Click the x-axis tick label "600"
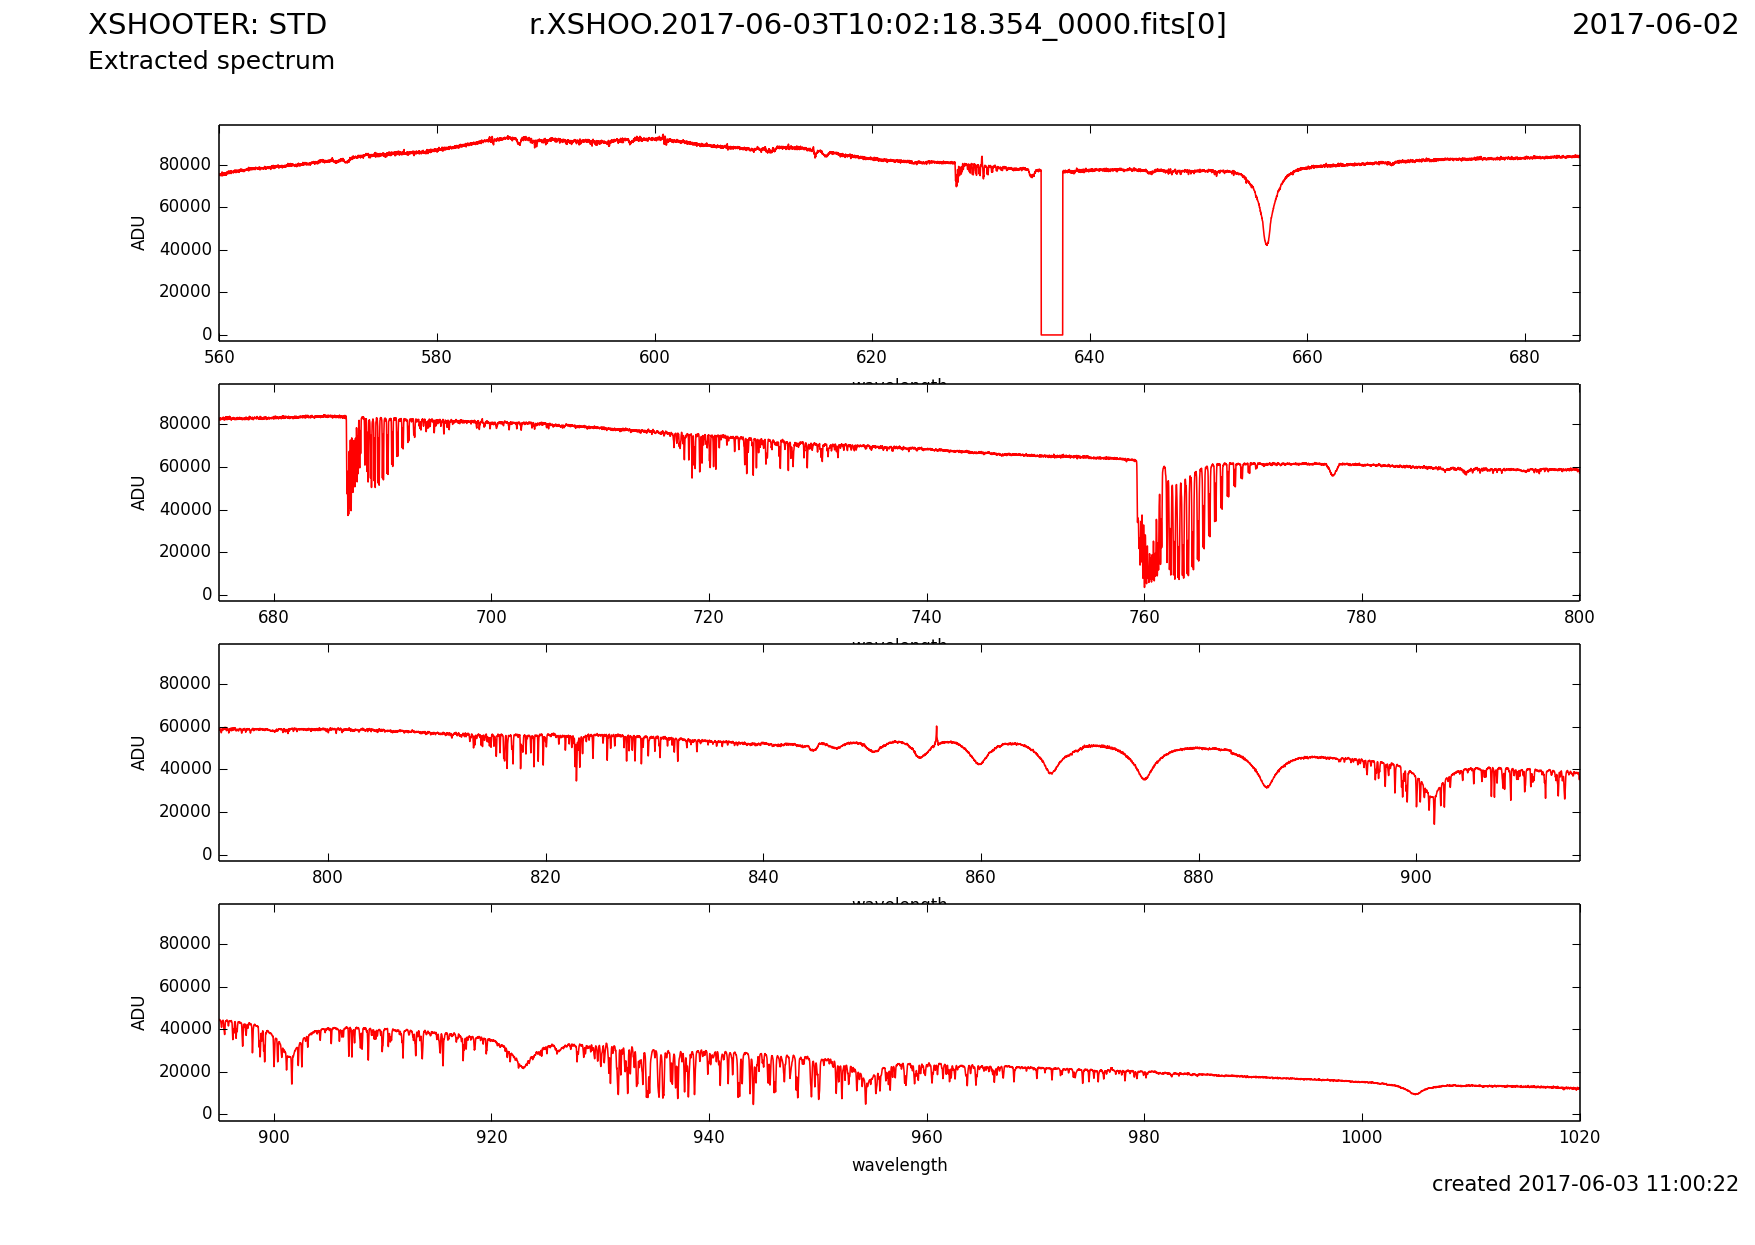 point(654,357)
